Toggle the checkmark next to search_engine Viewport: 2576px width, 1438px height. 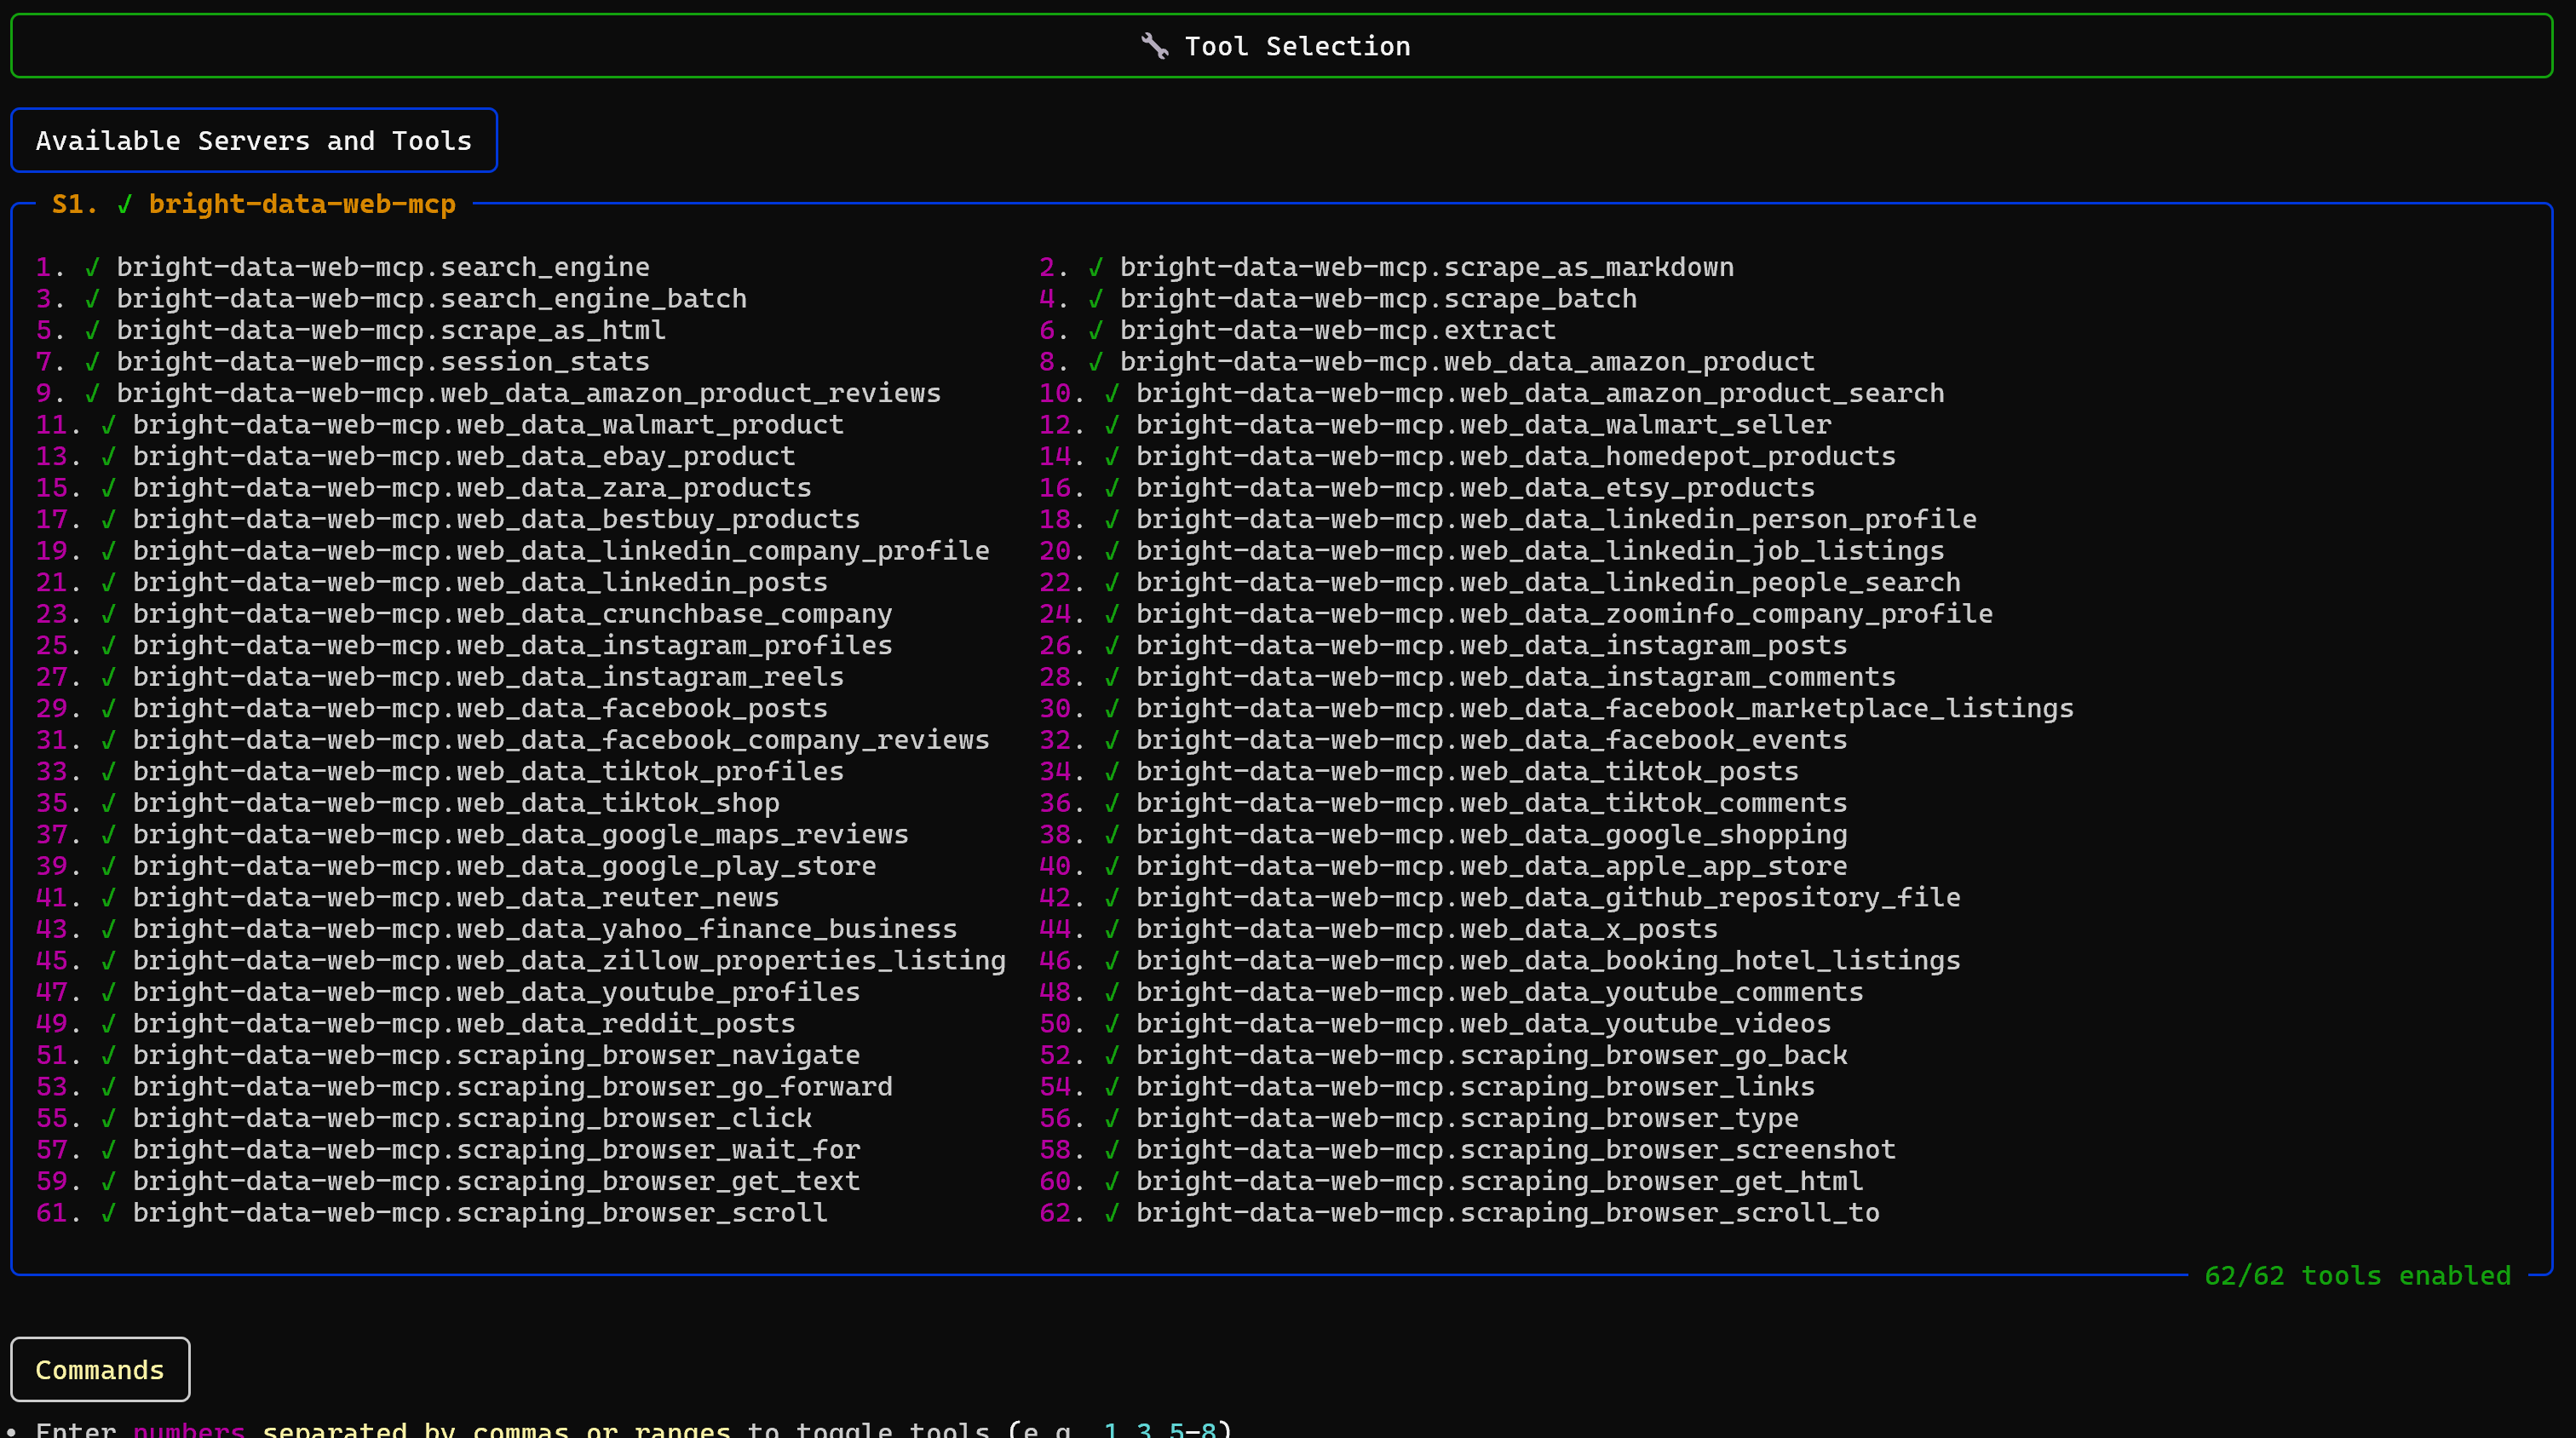click(x=91, y=266)
